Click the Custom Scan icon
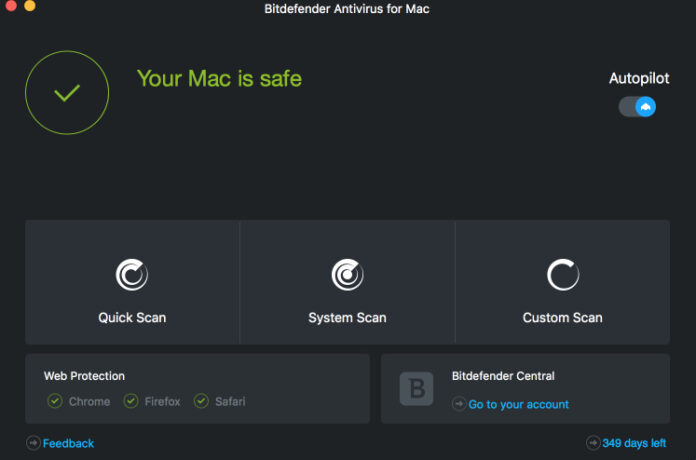 click(x=562, y=274)
